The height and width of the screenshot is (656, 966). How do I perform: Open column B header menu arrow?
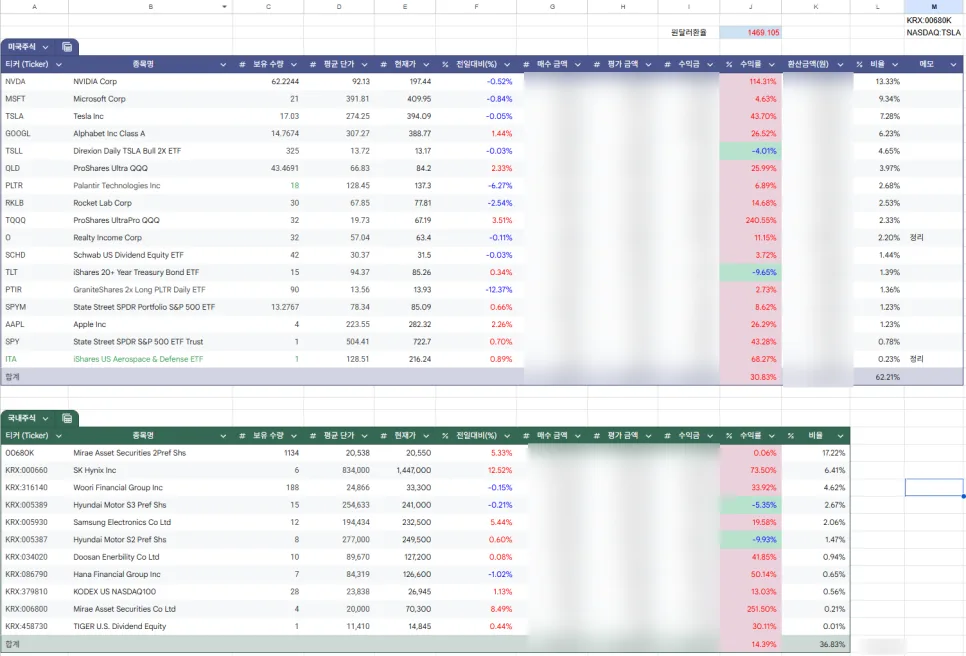[x=224, y=7]
